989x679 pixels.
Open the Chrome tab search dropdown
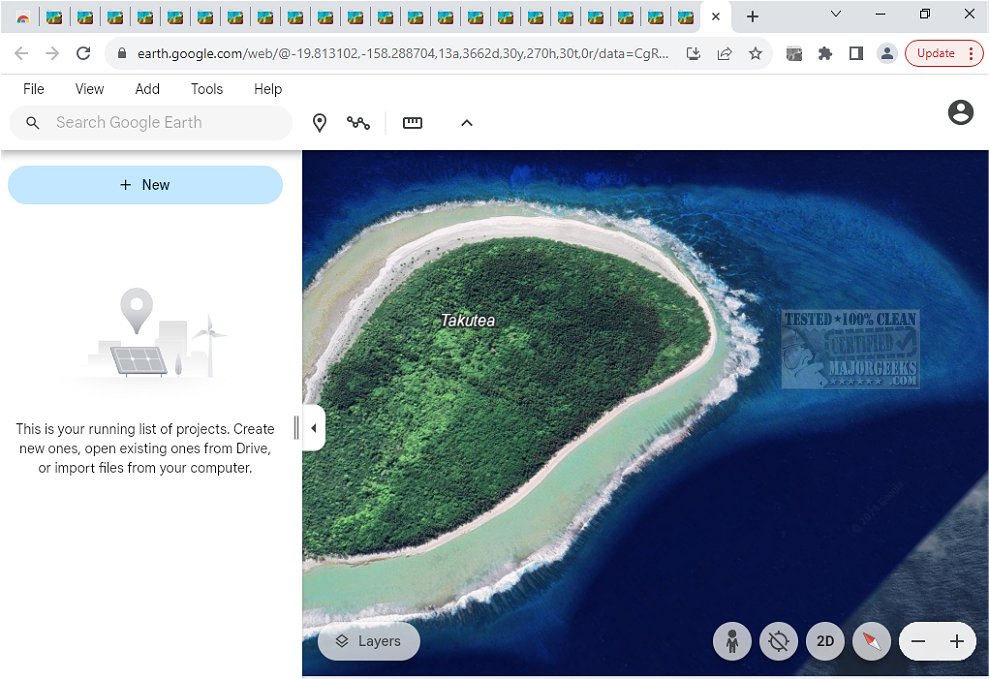point(836,15)
